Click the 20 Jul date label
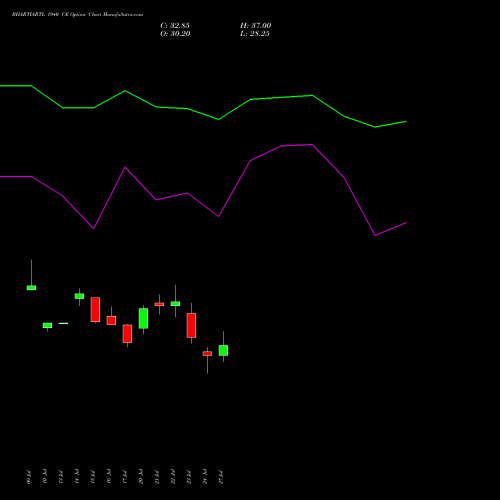The height and width of the screenshot is (500, 500). click(141, 477)
